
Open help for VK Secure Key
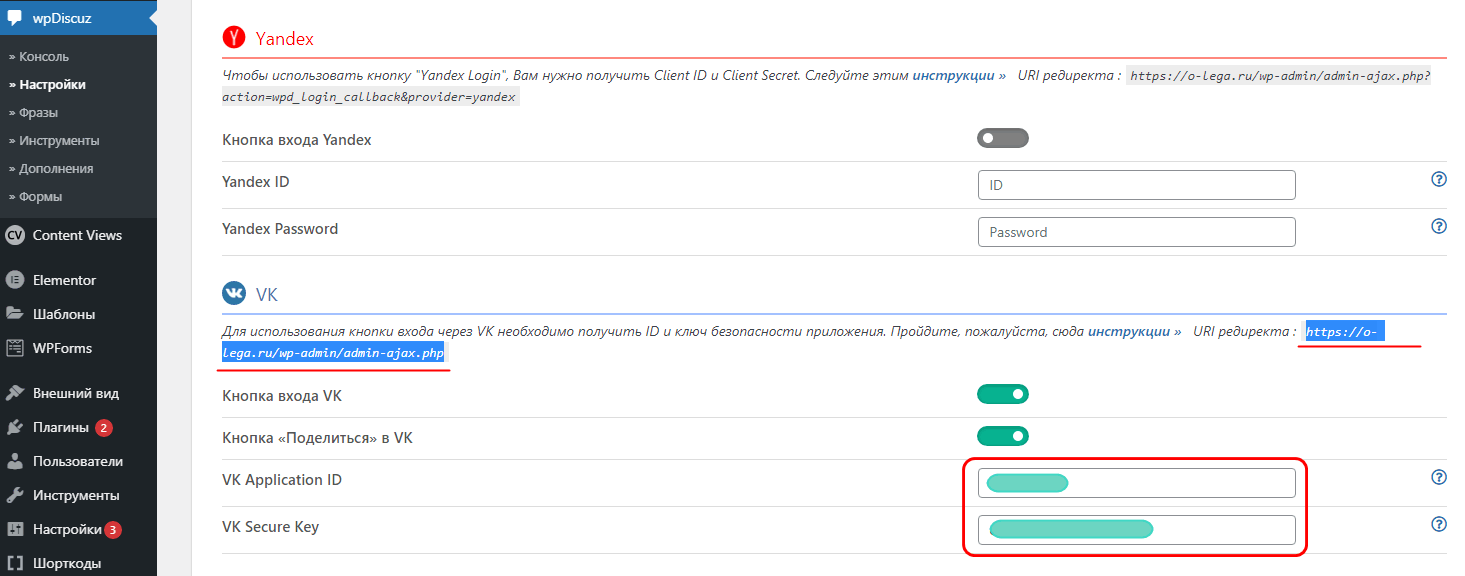[1439, 524]
